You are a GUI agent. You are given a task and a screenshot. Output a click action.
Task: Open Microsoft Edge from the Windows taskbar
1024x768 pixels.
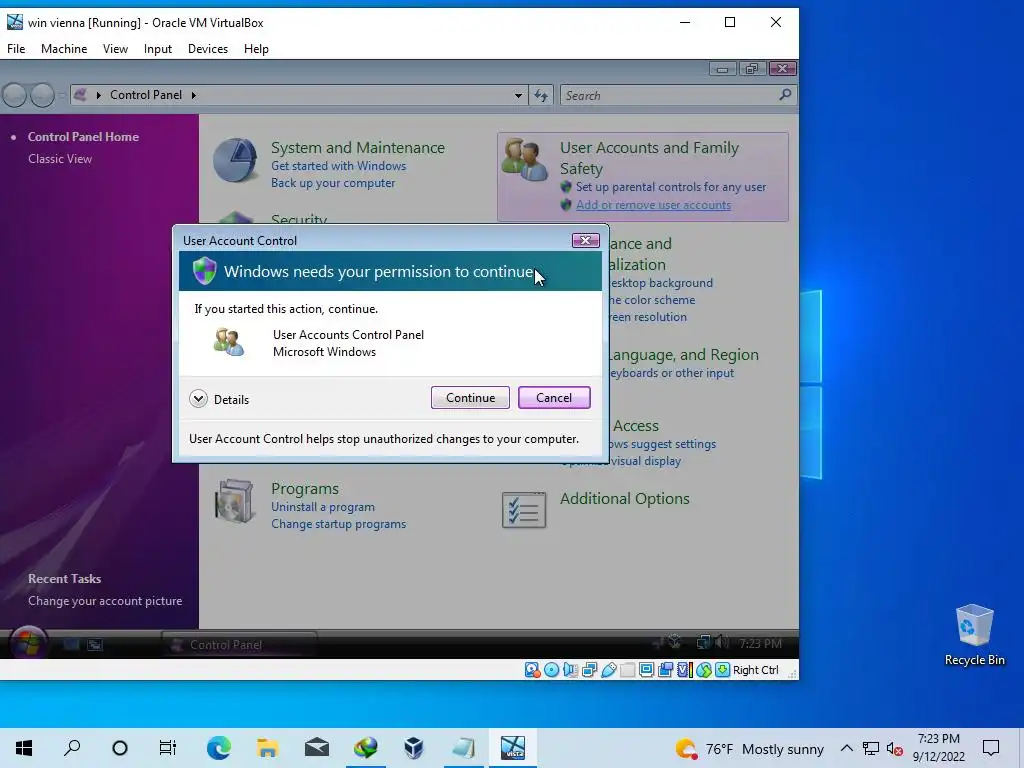[219, 748]
